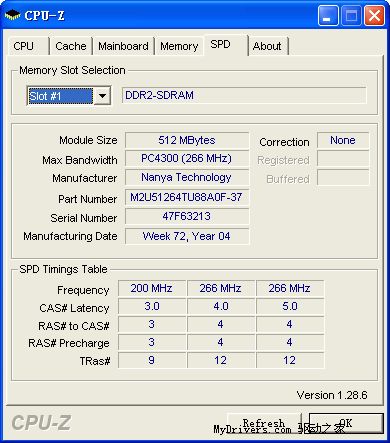Click the empty Buffered field
Image resolution: width=390 pixels, height=443 pixels.
(x=343, y=178)
